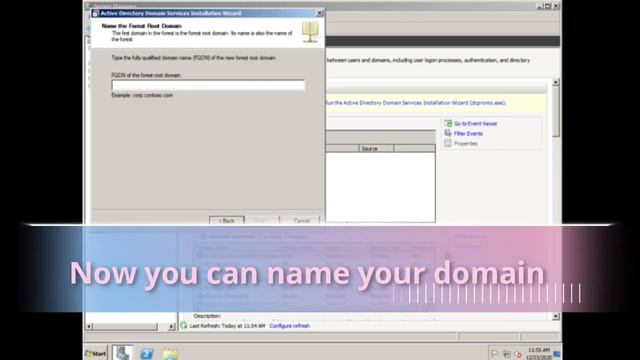Screen dimensions: 640x360
Task: Click the red alert tray icon
Action: click(x=518, y=354)
